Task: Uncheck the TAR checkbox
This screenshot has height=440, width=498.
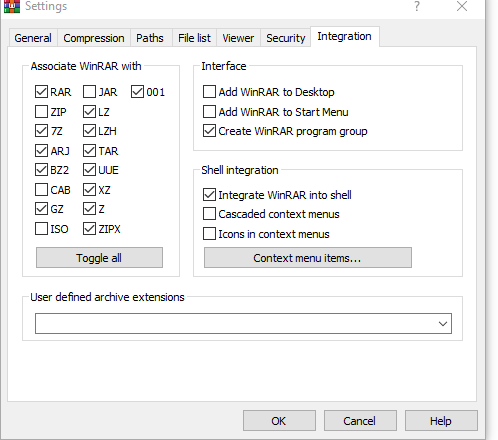Action: coord(89,151)
